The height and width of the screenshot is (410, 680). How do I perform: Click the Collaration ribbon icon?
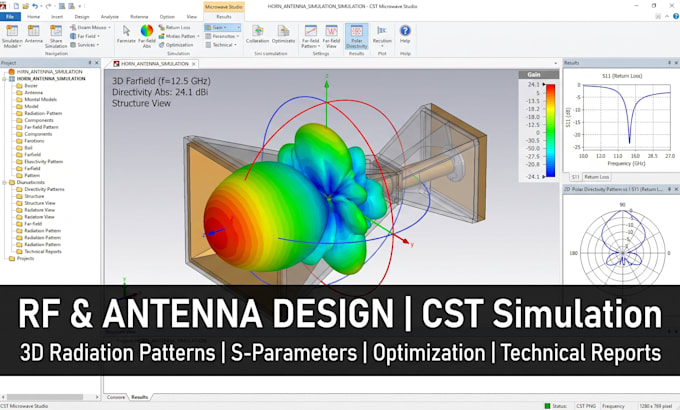coord(258,34)
